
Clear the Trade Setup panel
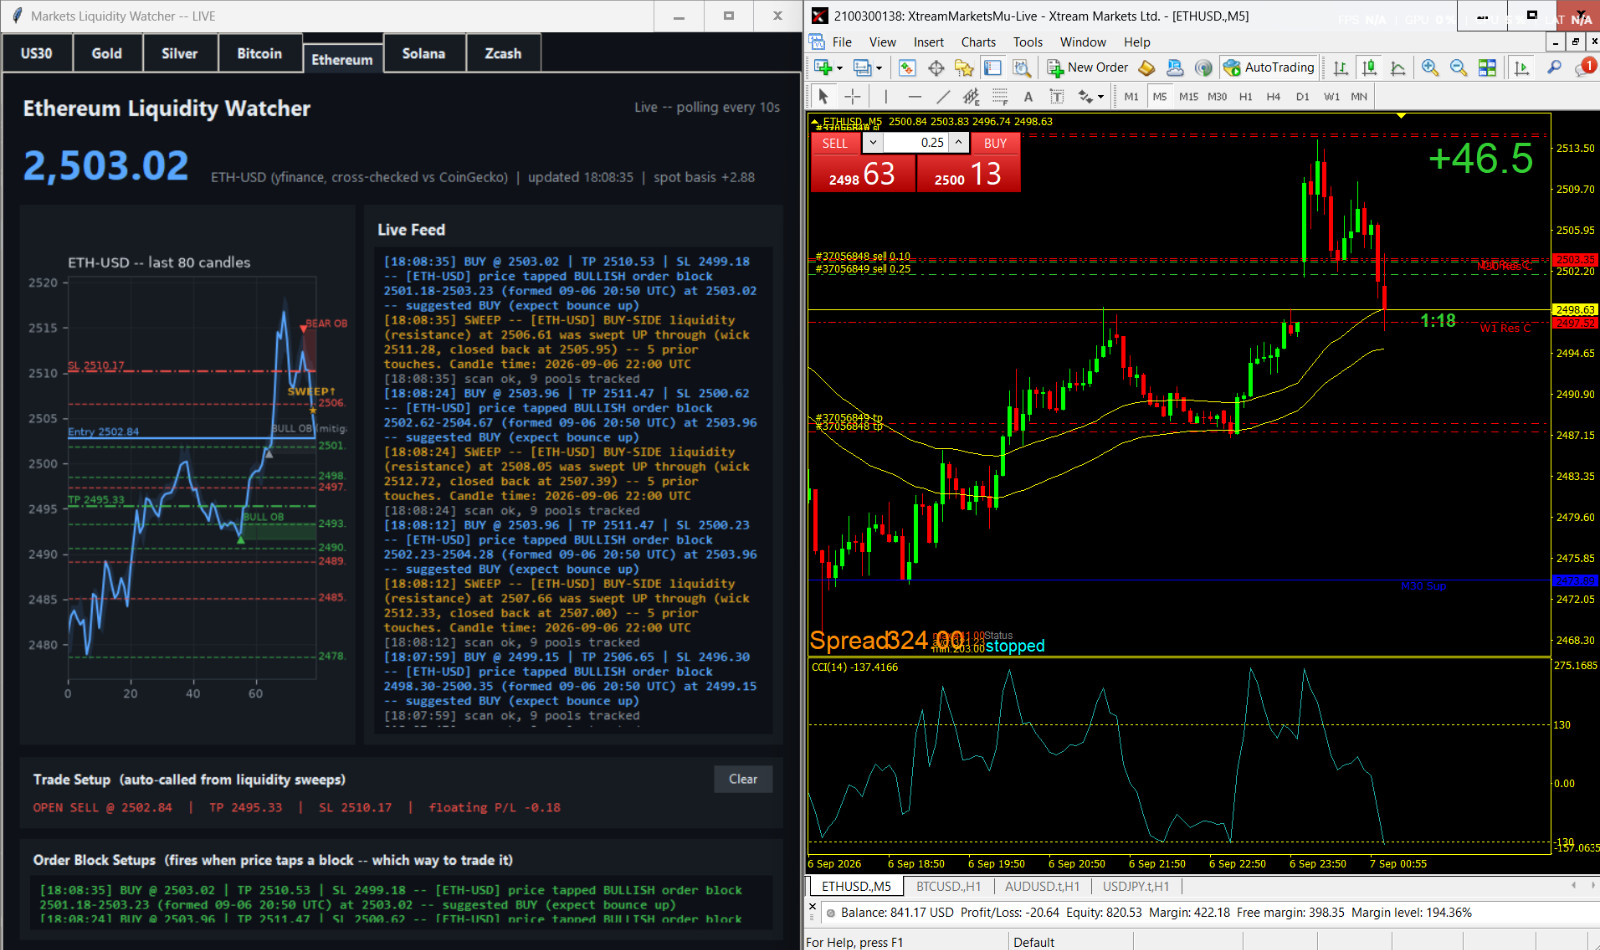click(x=743, y=779)
